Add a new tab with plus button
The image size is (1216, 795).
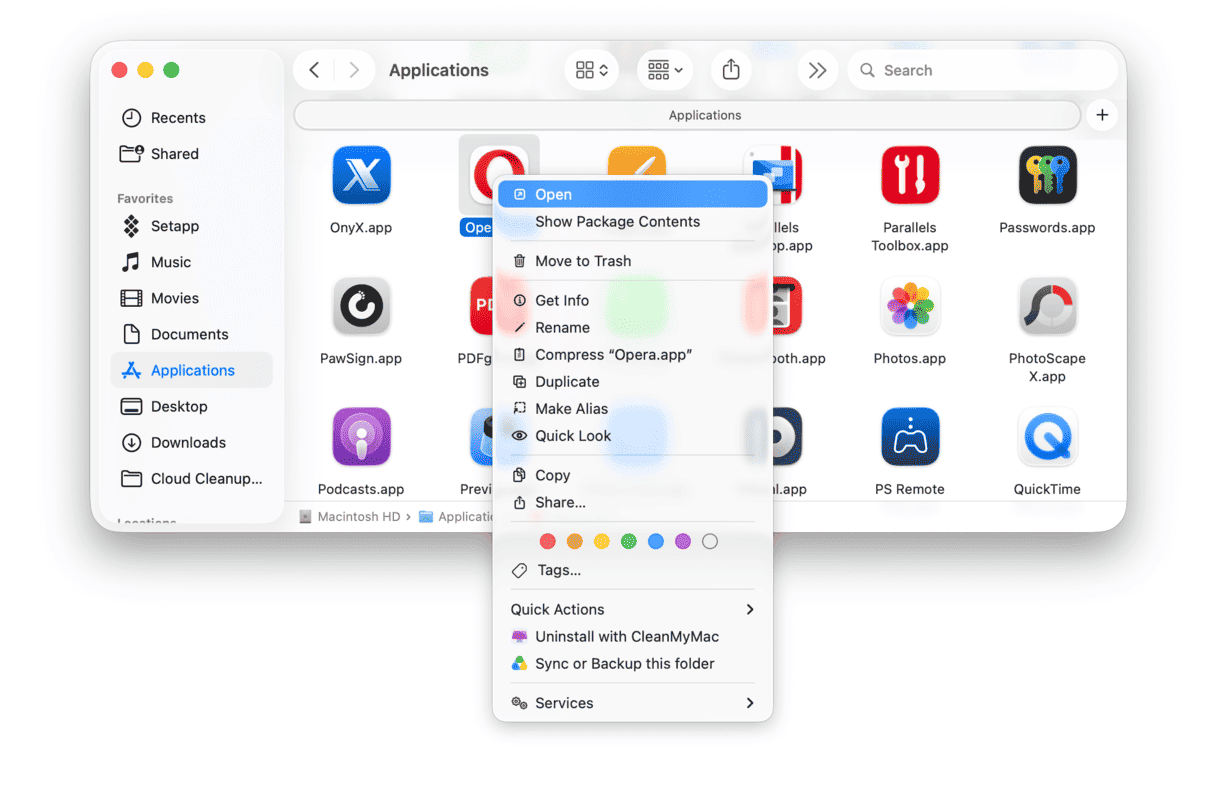[1102, 115]
